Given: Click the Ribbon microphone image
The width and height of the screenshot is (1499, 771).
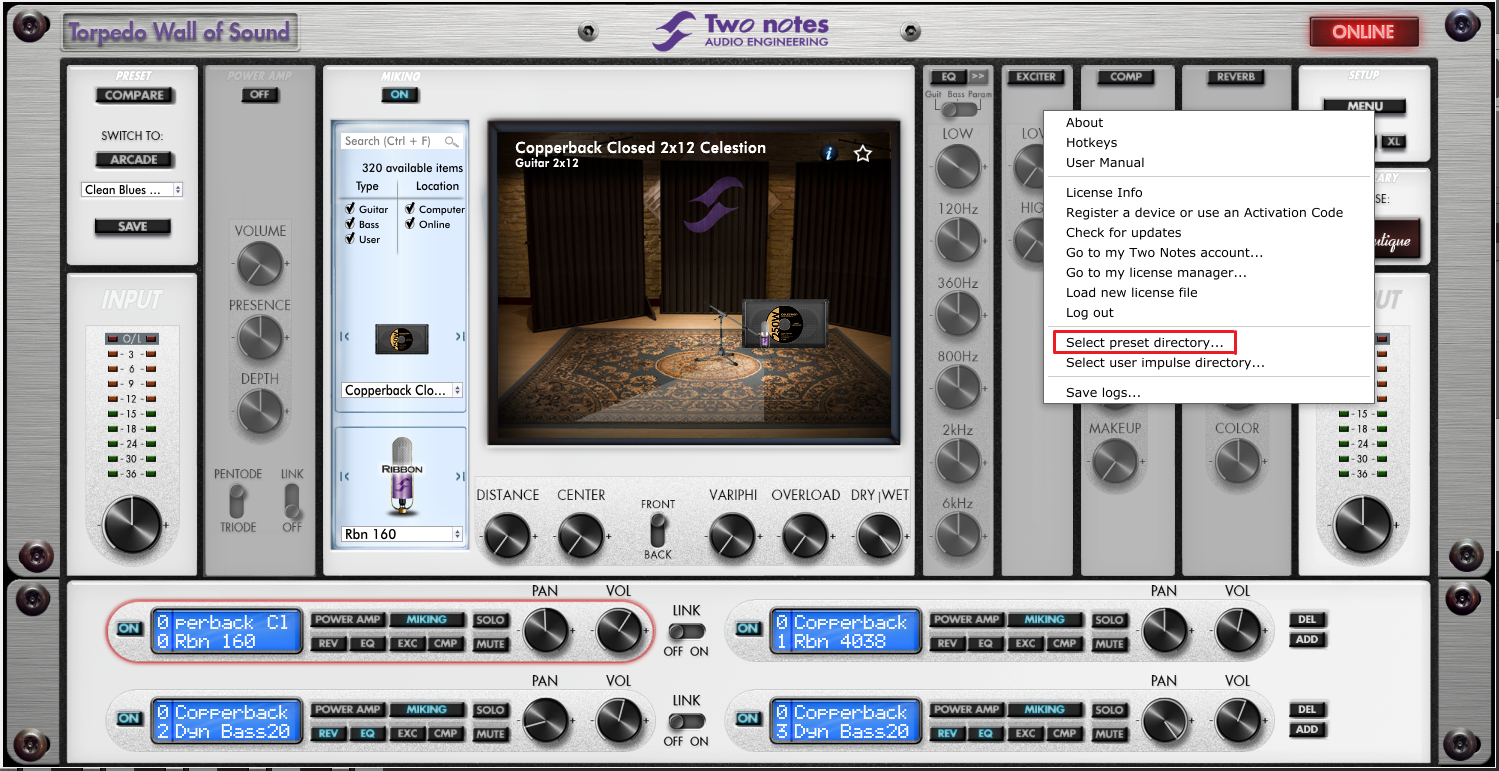Looking at the screenshot, I should point(402,478).
